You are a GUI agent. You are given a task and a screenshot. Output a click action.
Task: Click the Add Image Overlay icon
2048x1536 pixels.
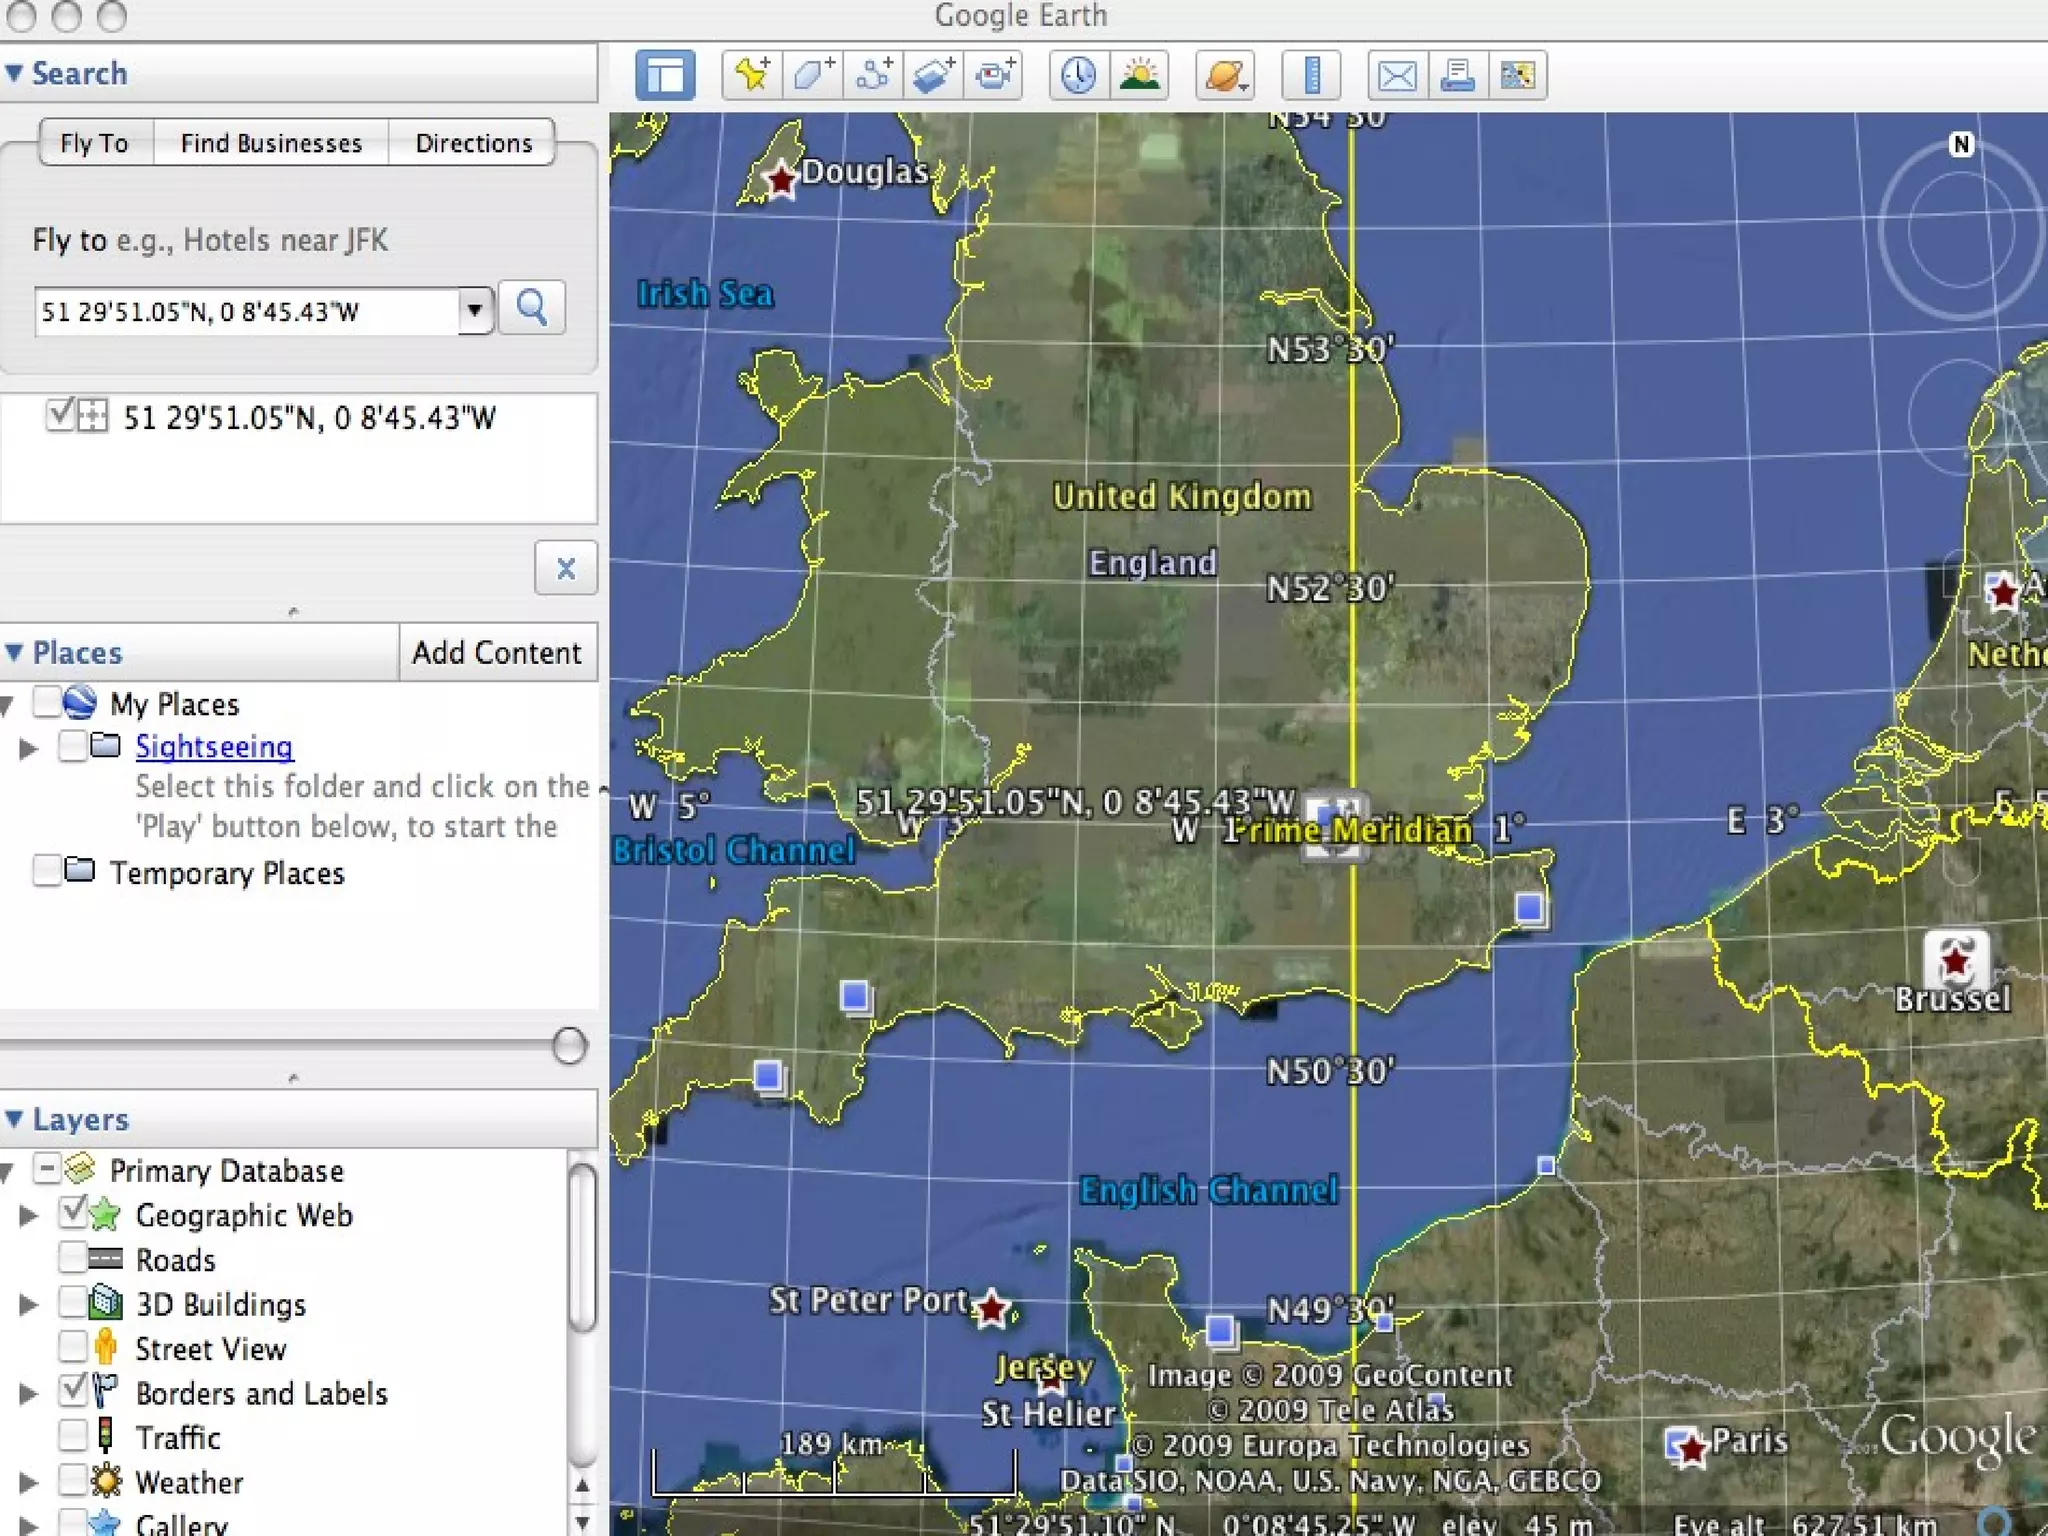pyautogui.click(x=933, y=75)
